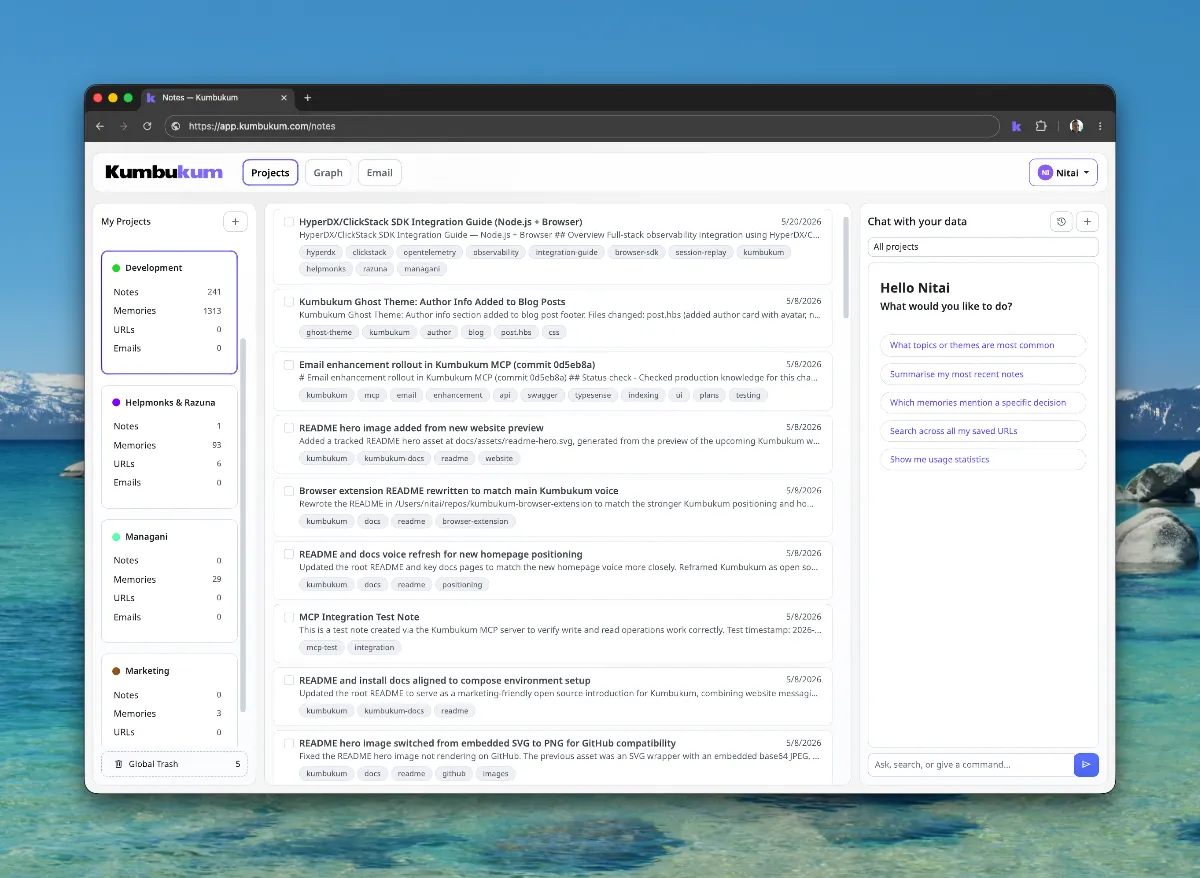Click the opentelemetry tag
The width and height of the screenshot is (1200, 878).
[430, 252]
